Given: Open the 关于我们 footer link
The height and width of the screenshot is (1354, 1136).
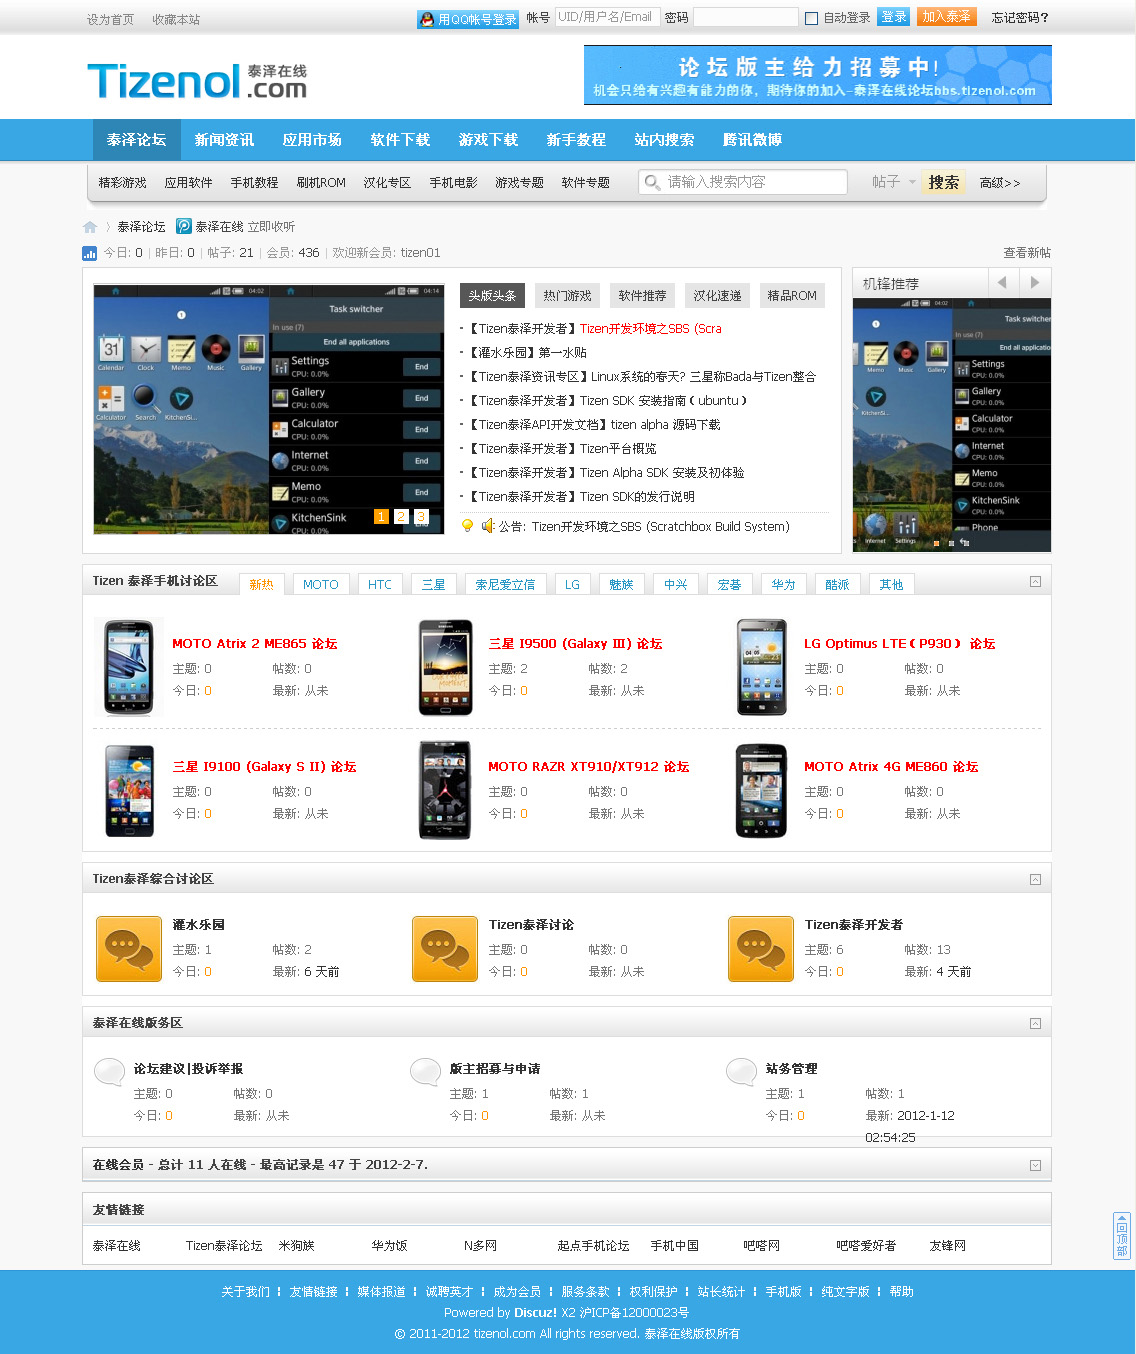Looking at the screenshot, I should coord(246,1292).
